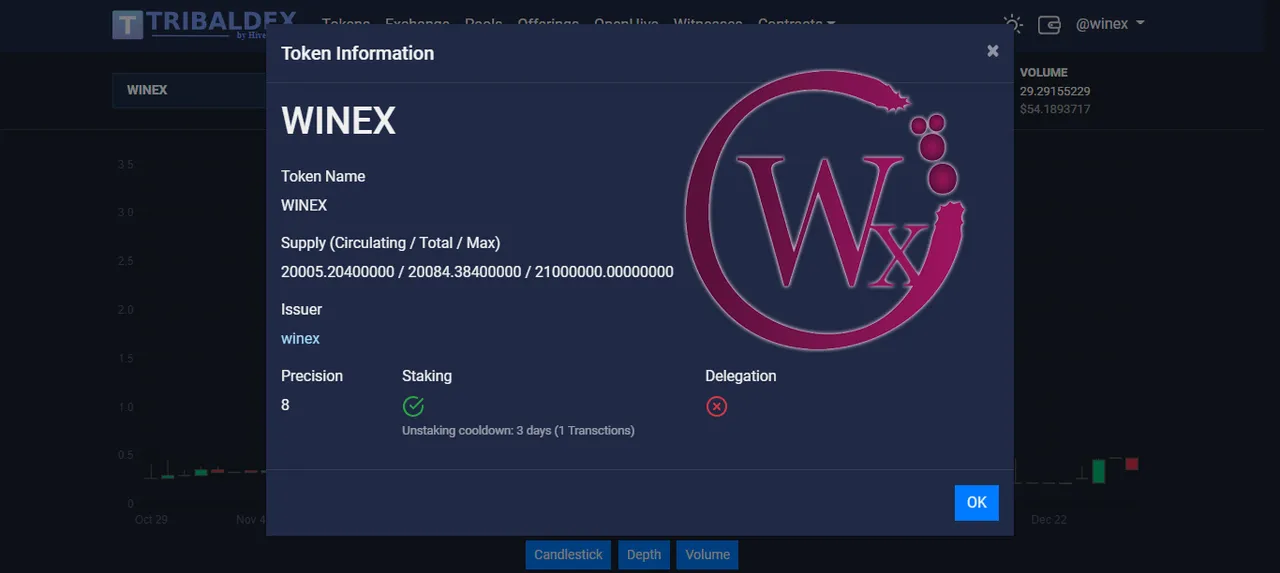This screenshot has width=1280, height=573.
Task: Switch to the Candlestick chart
Action: coord(568,555)
